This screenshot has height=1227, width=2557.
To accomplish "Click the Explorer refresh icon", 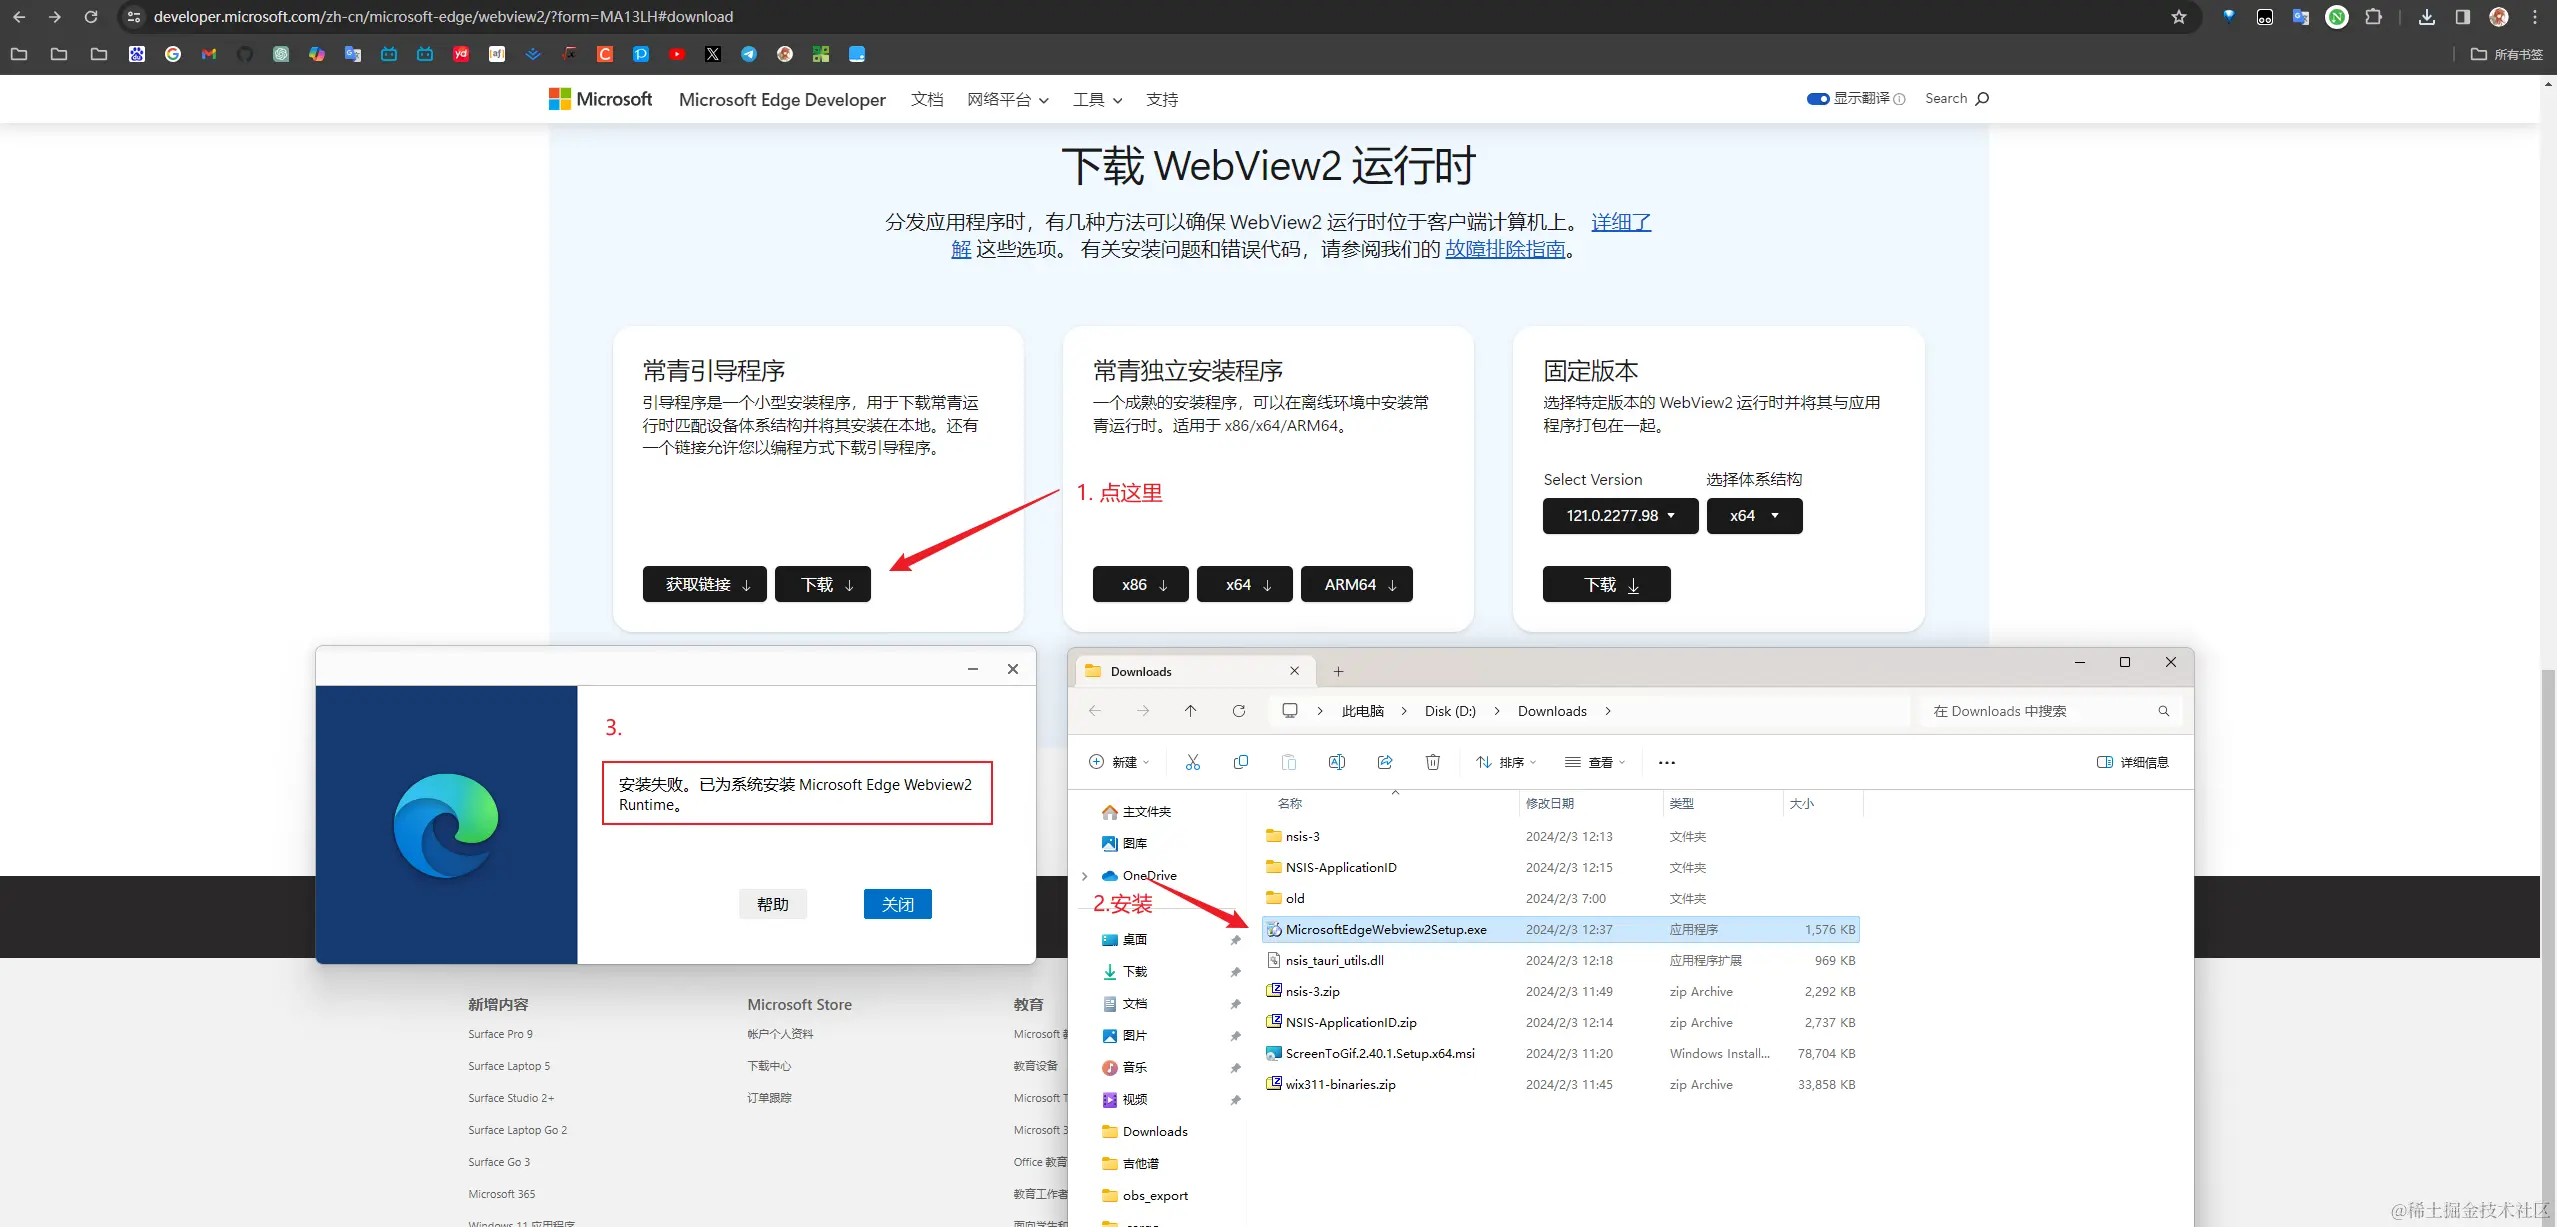I will [1238, 711].
